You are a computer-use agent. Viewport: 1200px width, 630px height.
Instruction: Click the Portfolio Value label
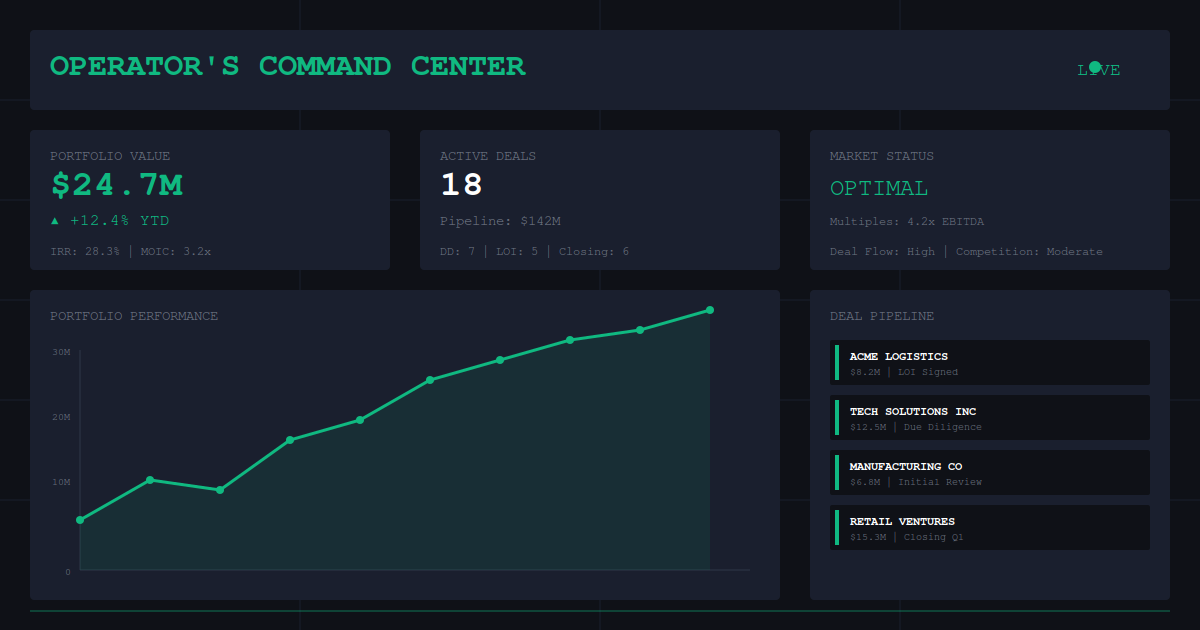click(110, 156)
